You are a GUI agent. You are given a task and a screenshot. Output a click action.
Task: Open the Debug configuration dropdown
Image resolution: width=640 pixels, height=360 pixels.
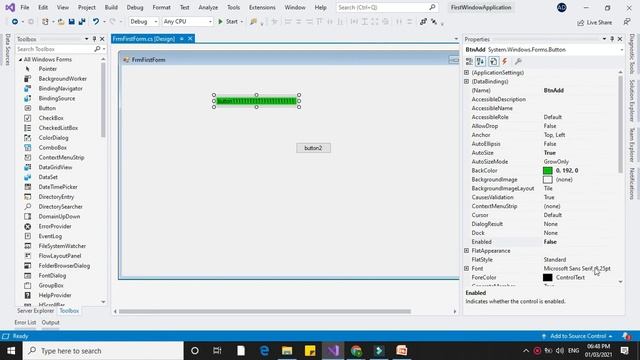(x=143, y=22)
